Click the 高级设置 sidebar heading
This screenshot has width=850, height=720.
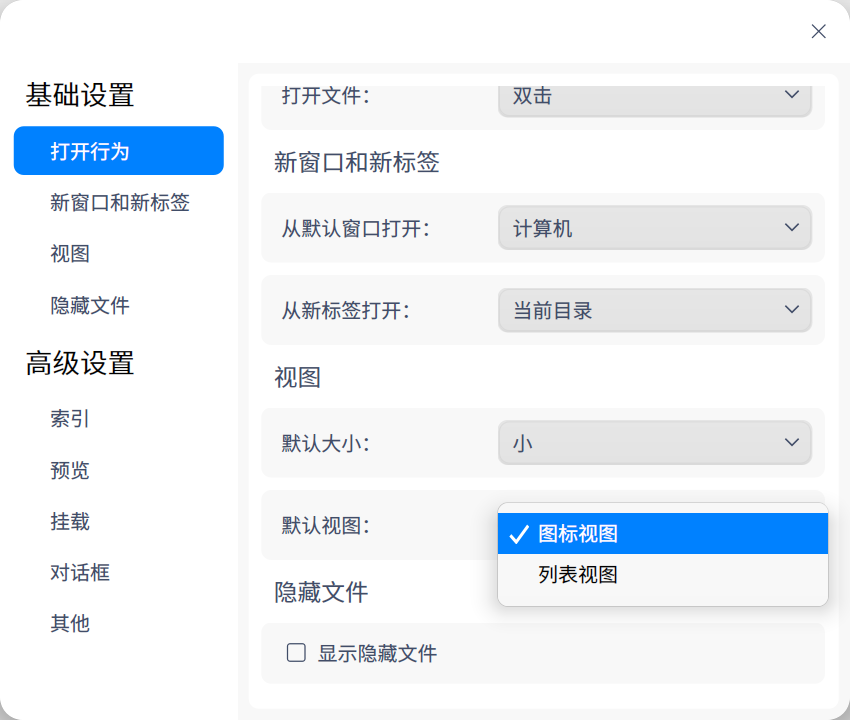tap(80, 363)
